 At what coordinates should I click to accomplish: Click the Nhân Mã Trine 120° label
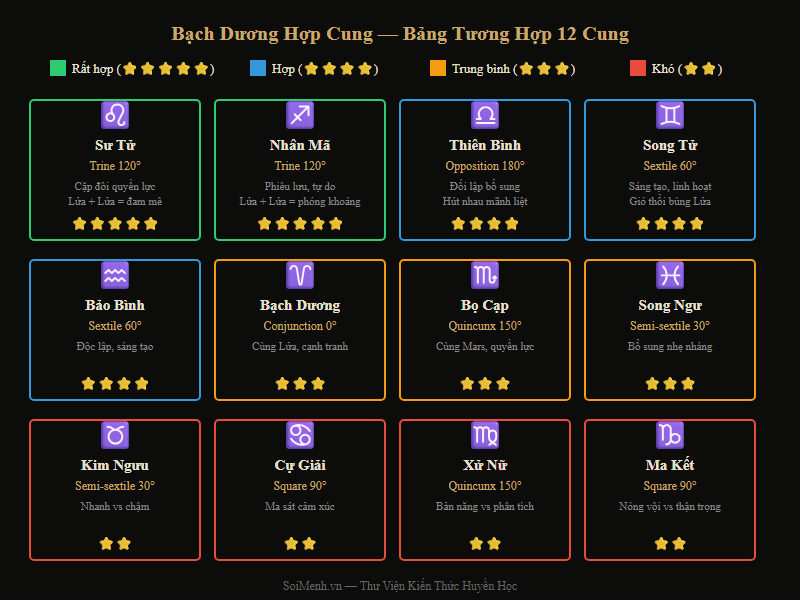click(300, 166)
